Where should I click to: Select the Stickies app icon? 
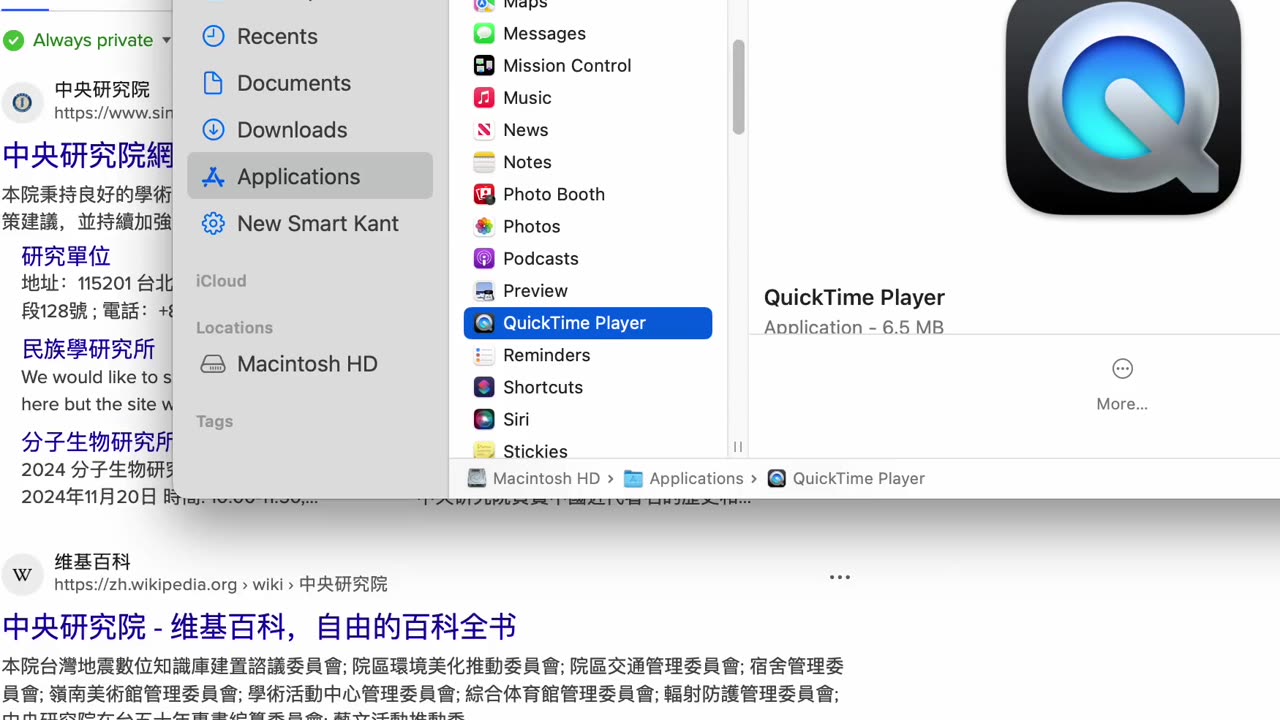[484, 451]
